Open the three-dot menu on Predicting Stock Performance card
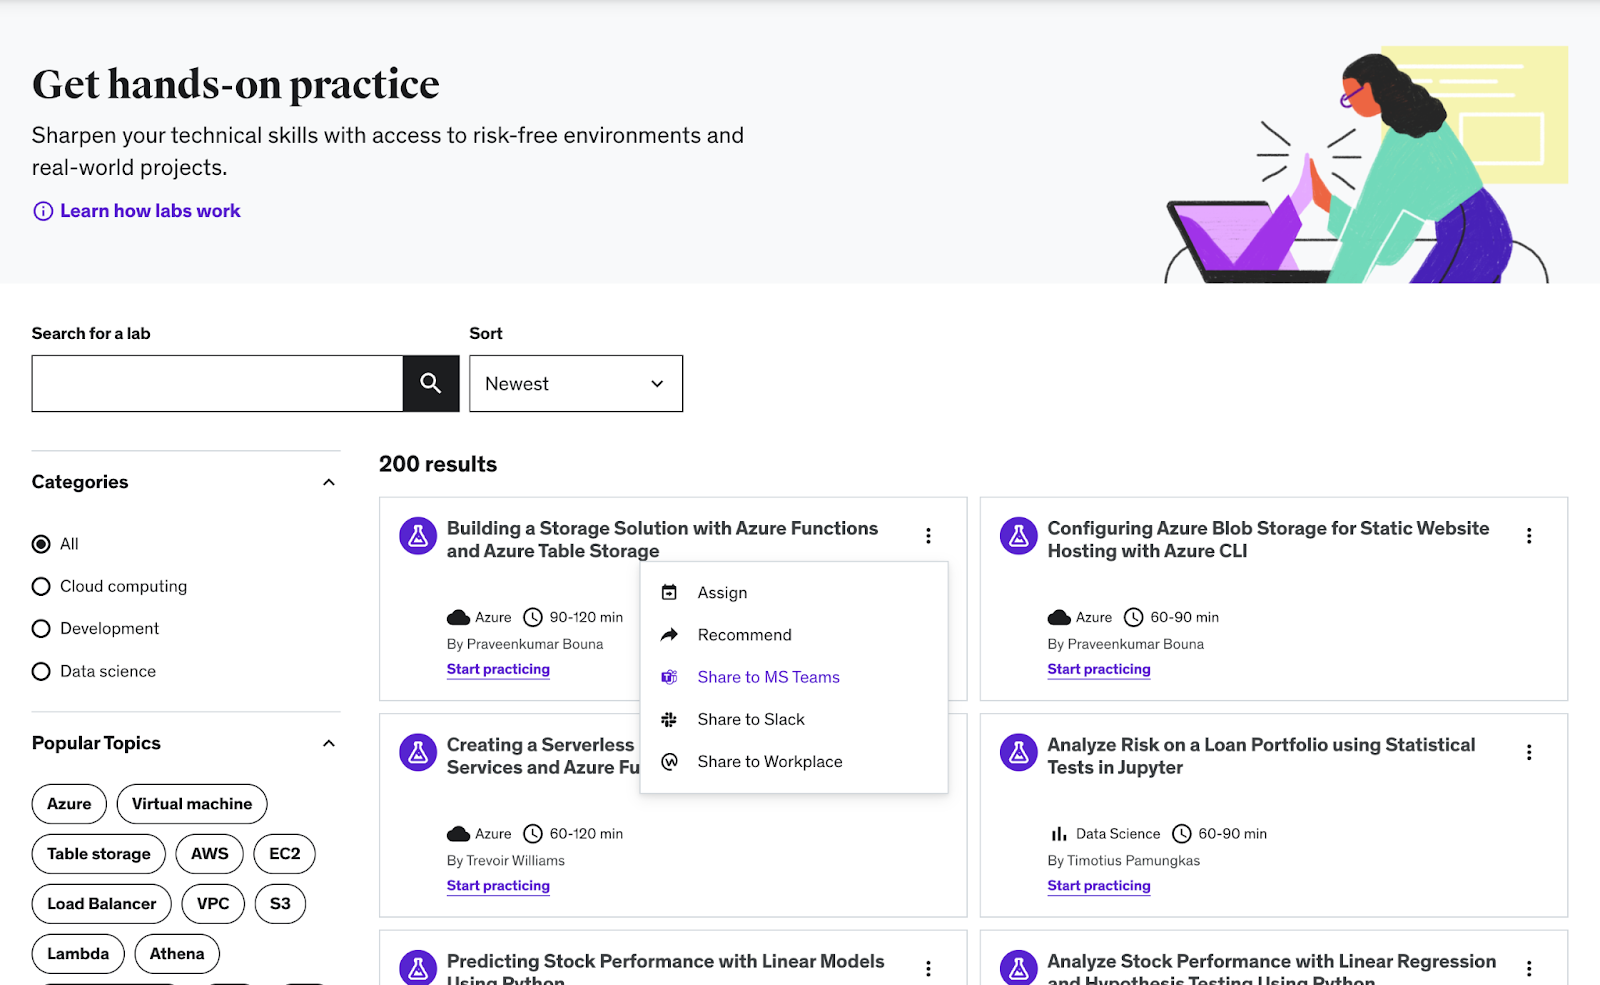Screen dimensions: 1600x985 (x=928, y=968)
